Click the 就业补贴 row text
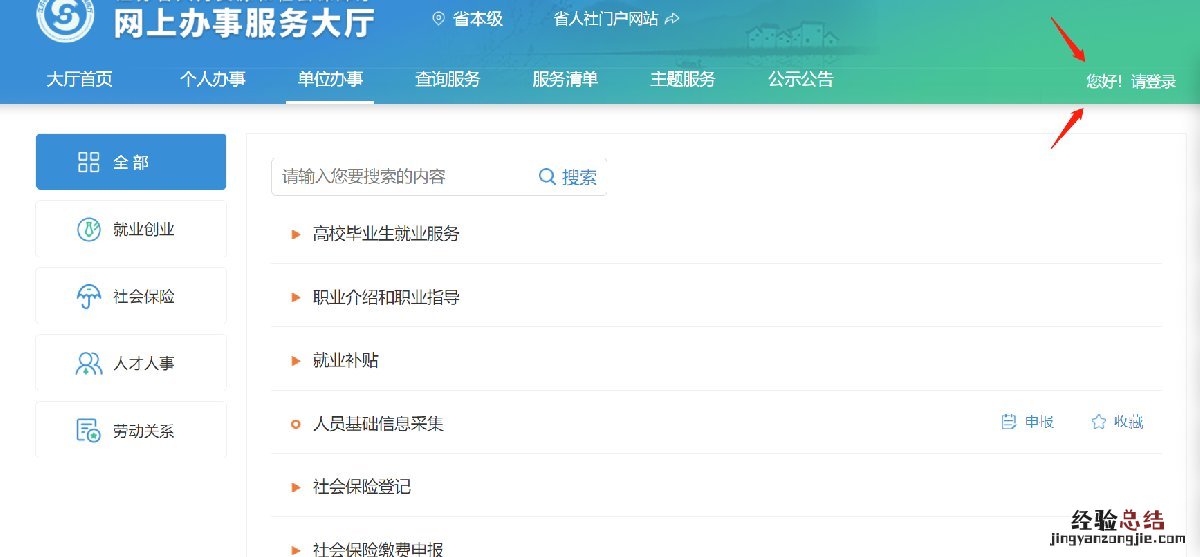Viewport: 1200px width, 557px height. tap(346, 360)
